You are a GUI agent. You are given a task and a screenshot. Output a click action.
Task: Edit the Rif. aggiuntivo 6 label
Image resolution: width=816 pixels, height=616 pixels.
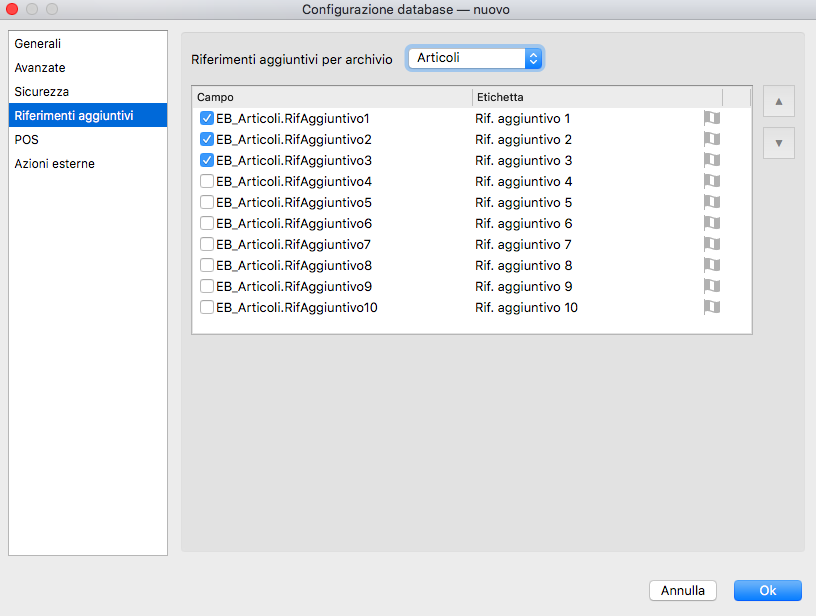(x=524, y=223)
